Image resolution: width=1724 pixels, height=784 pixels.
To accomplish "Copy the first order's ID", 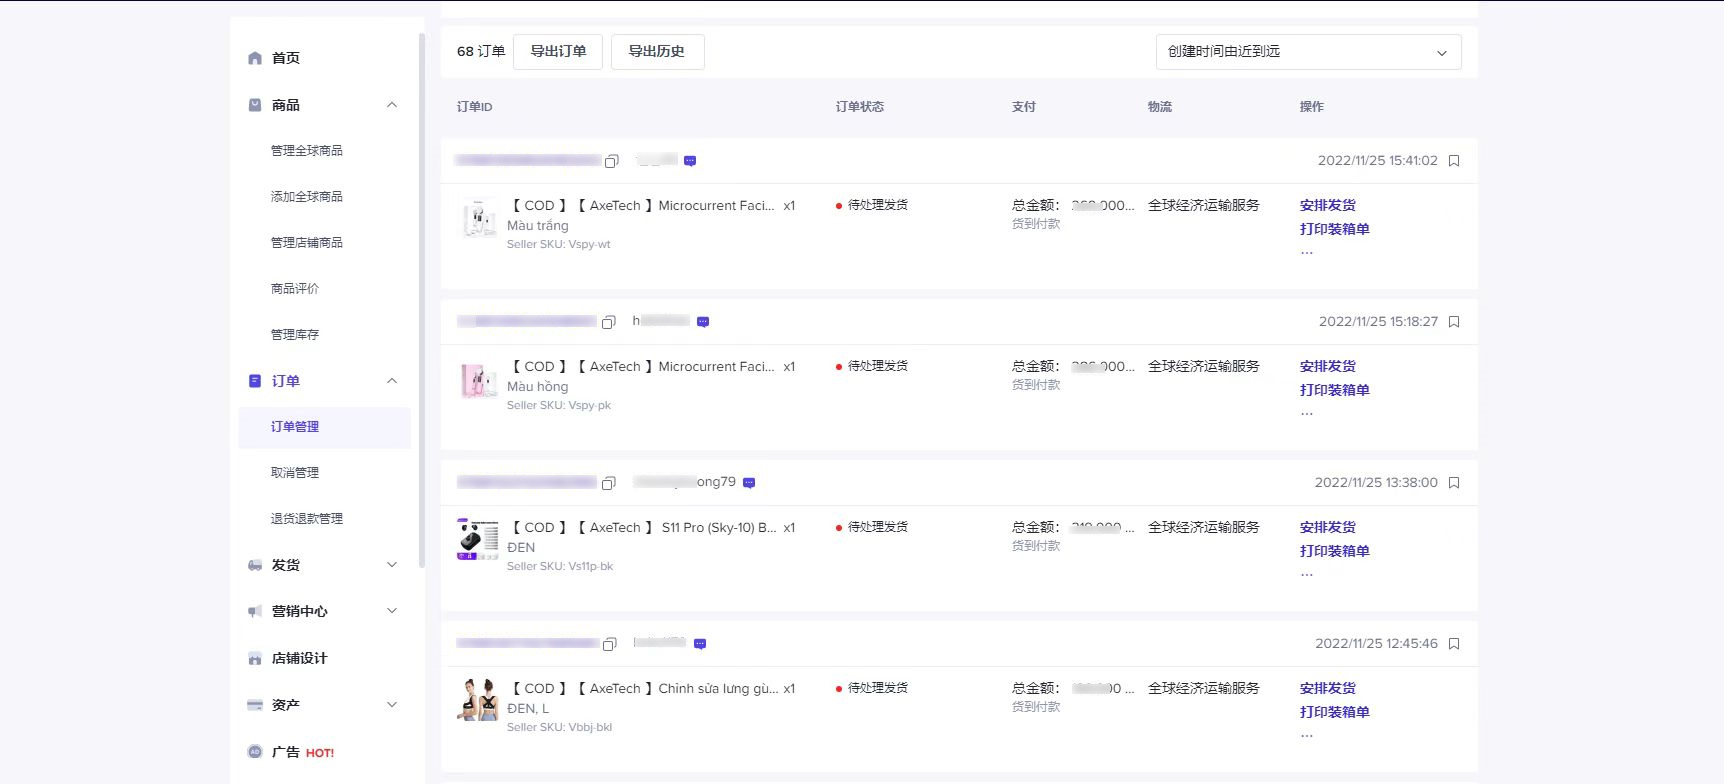I will [x=612, y=161].
